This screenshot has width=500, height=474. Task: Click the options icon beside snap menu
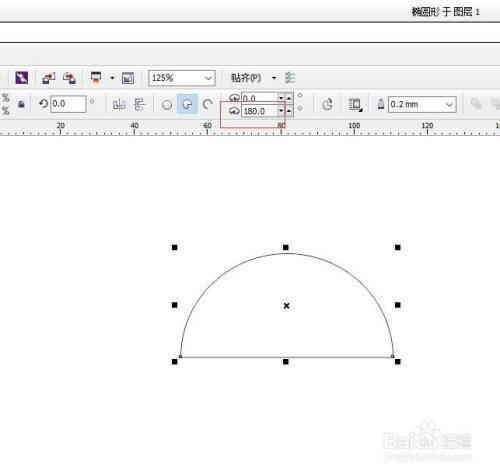[x=290, y=78]
